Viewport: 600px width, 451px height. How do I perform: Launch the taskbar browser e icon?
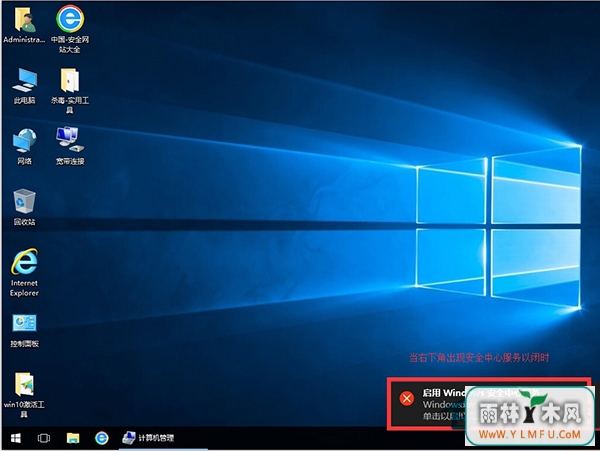101,438
